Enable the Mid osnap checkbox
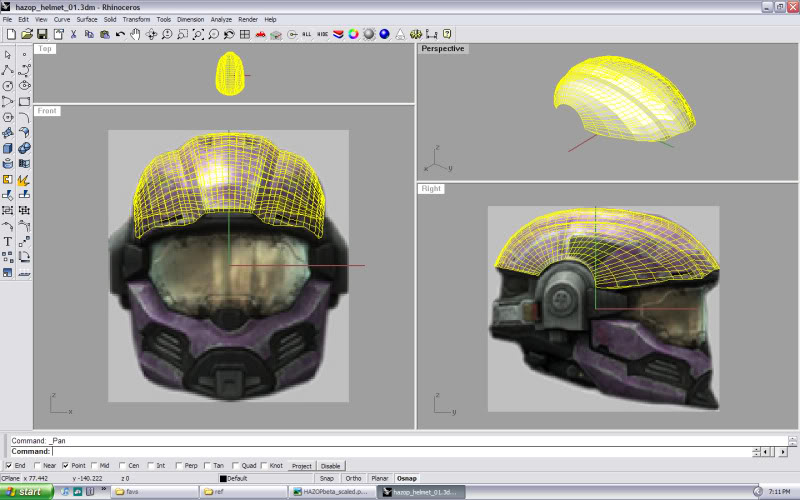 point(94,465)
